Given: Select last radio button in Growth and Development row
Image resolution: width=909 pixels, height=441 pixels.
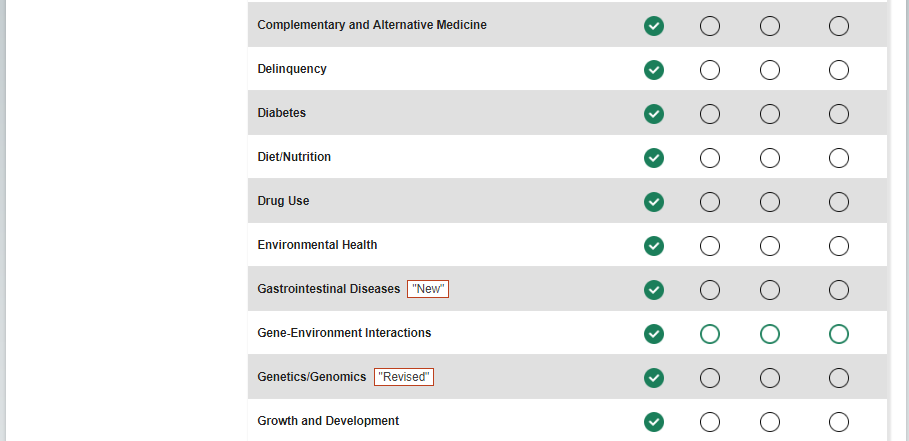Looking at the screenshot, I should point(839,422).
